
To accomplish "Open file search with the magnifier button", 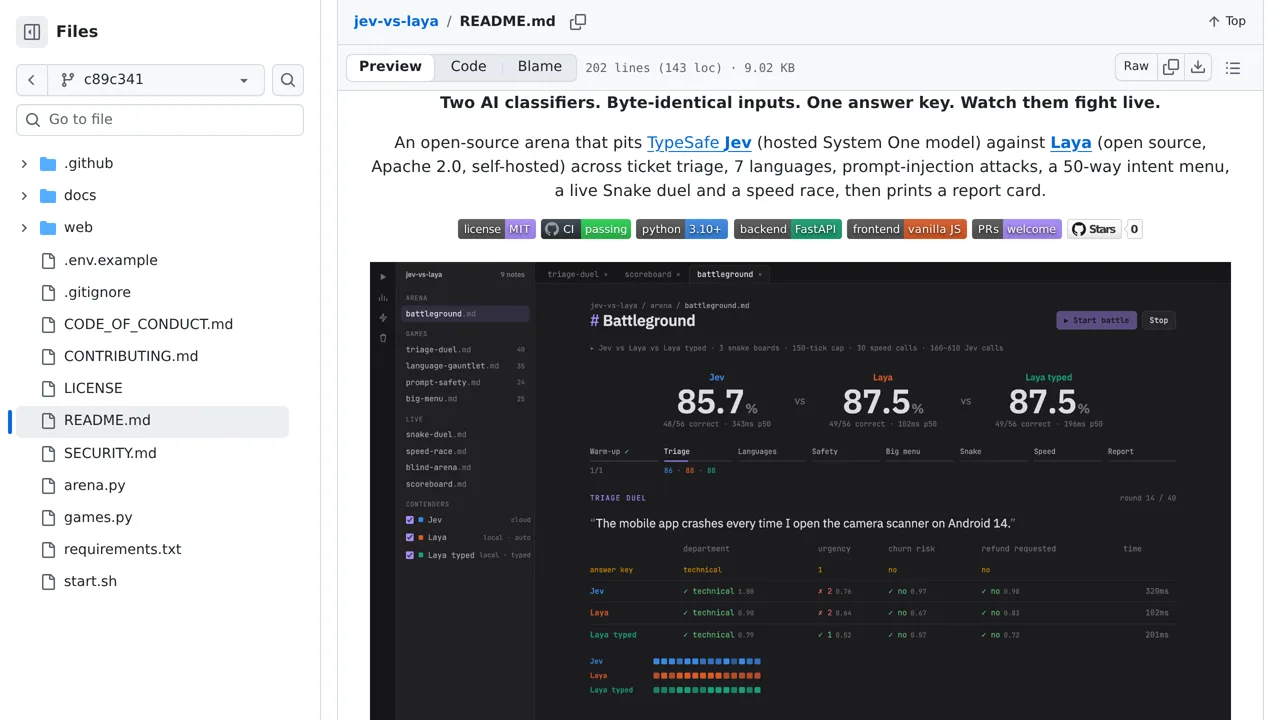I will click(x=288, y=80).
